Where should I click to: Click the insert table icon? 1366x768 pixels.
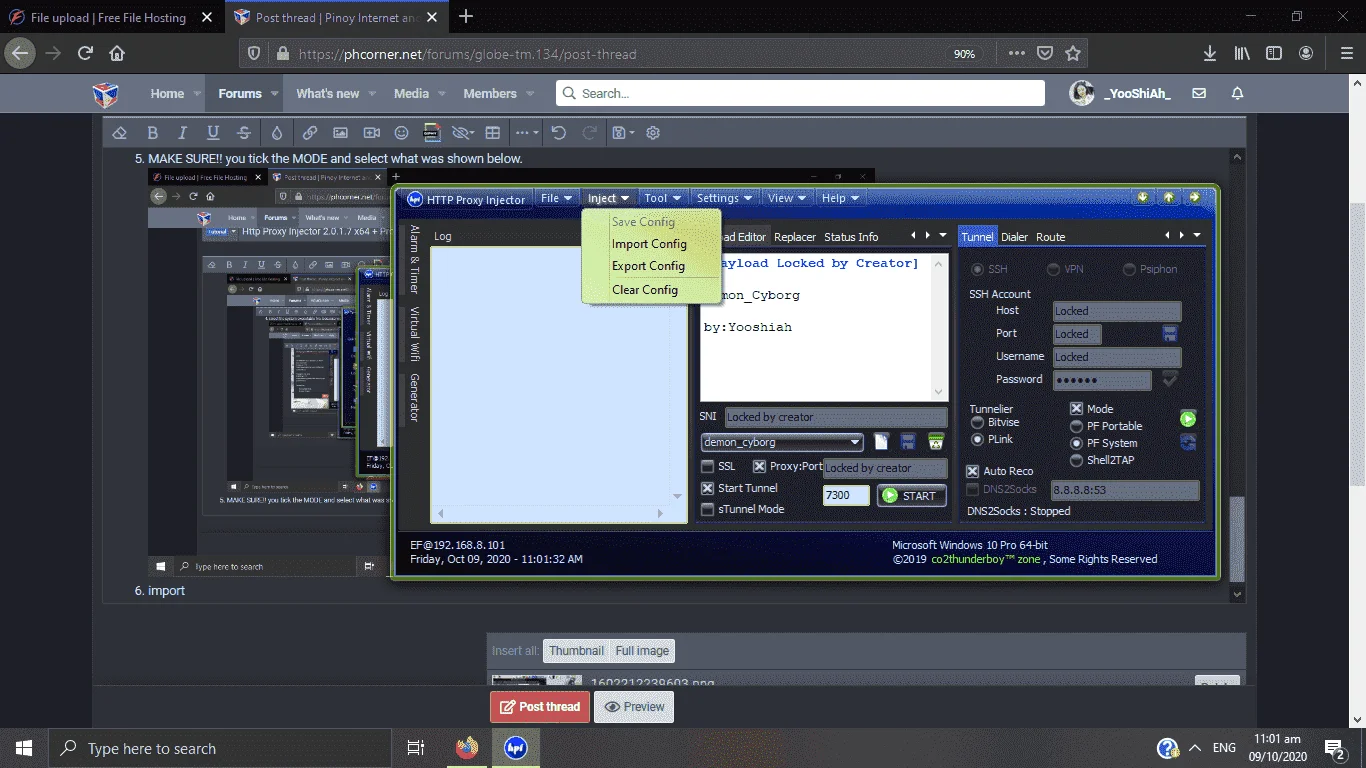(x=492, y=133)
